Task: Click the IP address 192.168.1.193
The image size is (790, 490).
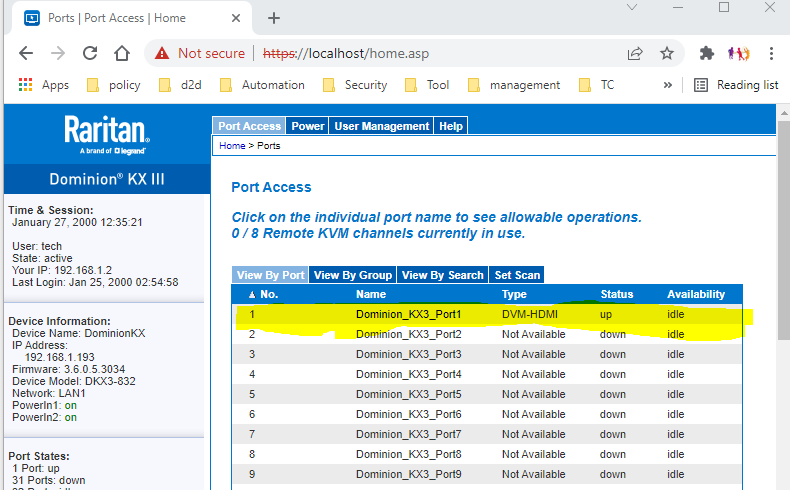Action: click(x=59, y=357)
